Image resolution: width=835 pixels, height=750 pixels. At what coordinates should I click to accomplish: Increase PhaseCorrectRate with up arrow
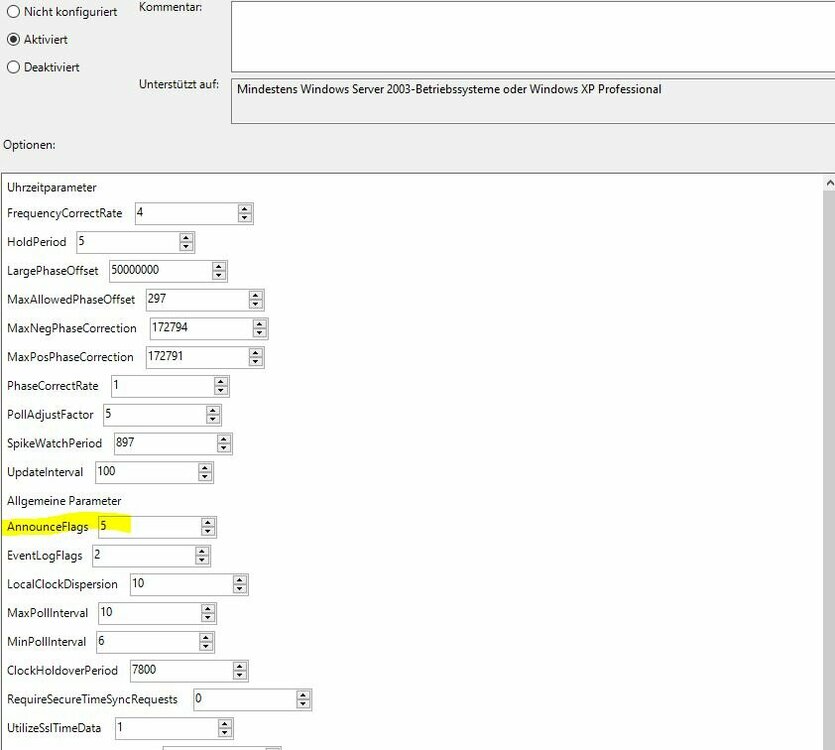pos(221,381)
